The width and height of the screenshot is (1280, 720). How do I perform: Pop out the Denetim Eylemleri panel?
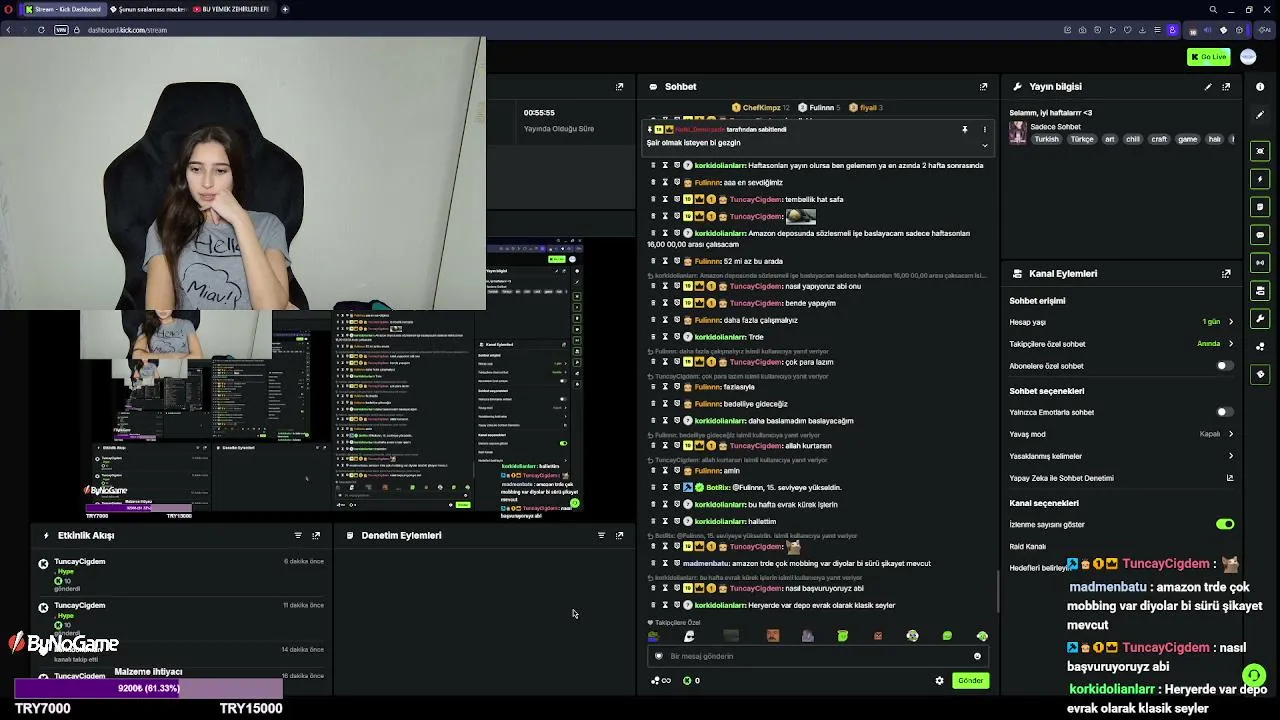[x=619, y=536]
